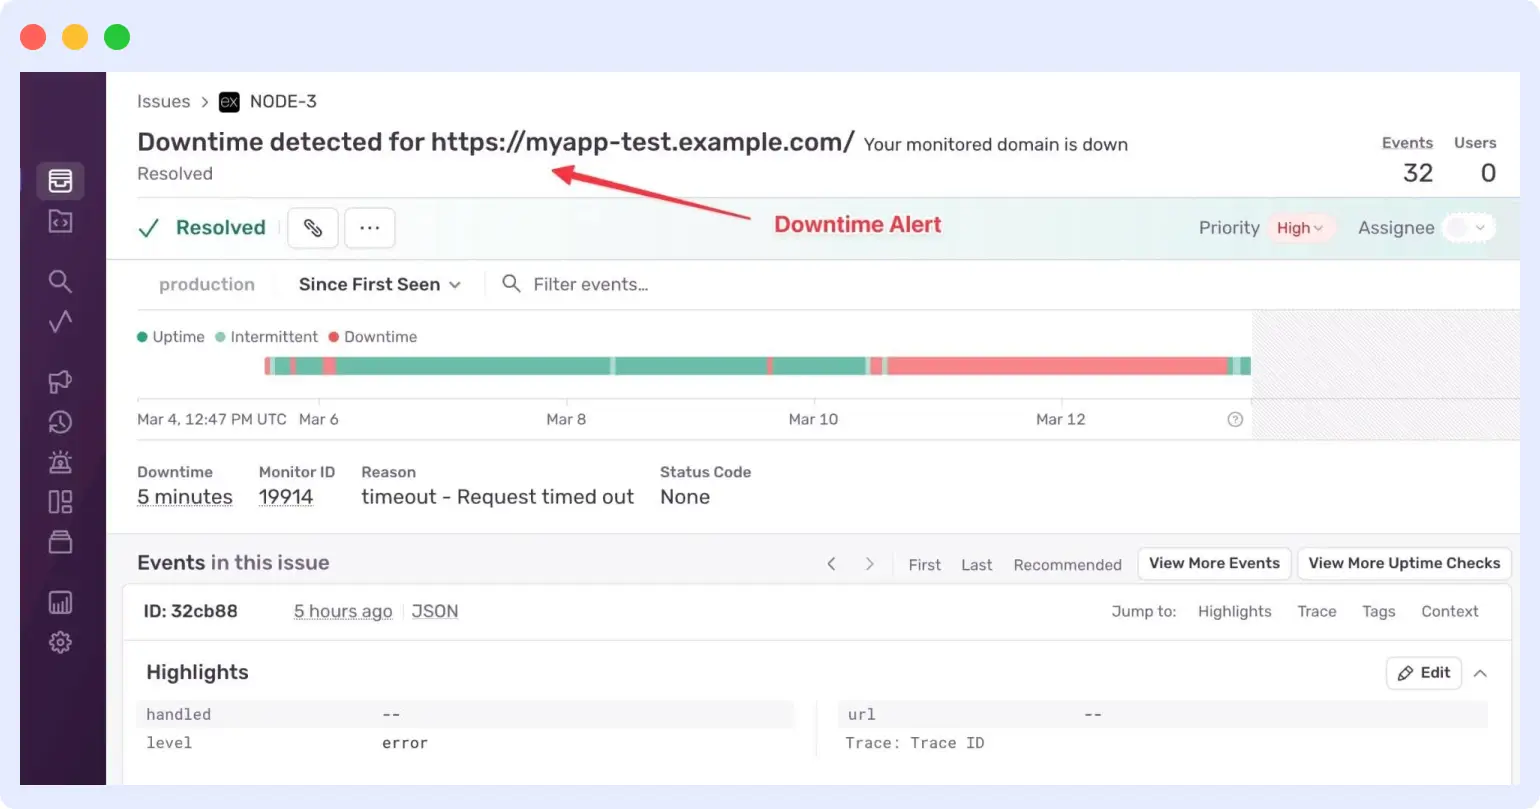Click the Events count 32

pyautogui.click(x=1418, y=173)
